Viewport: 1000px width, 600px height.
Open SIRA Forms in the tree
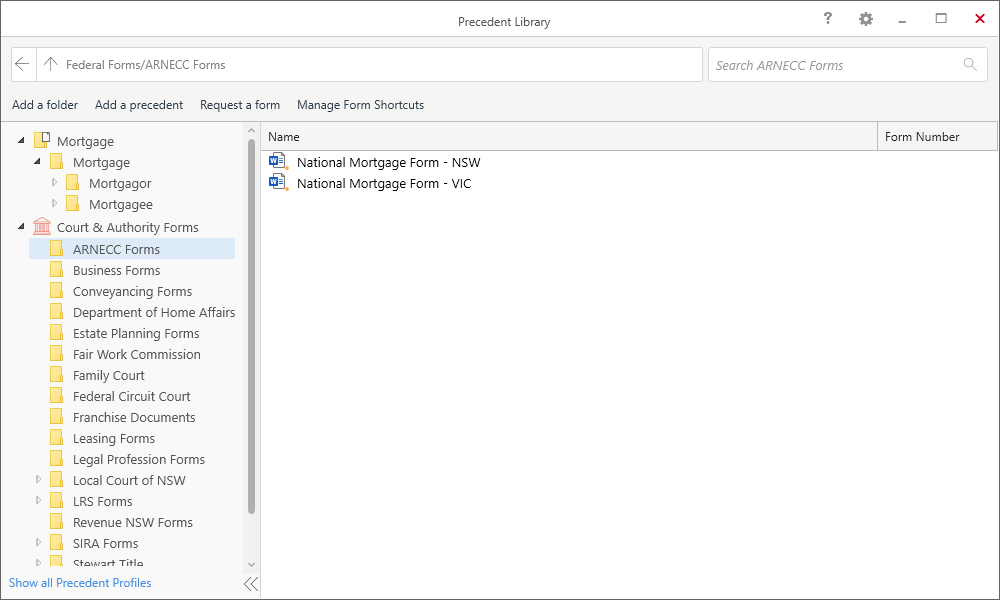pos(105,544)
